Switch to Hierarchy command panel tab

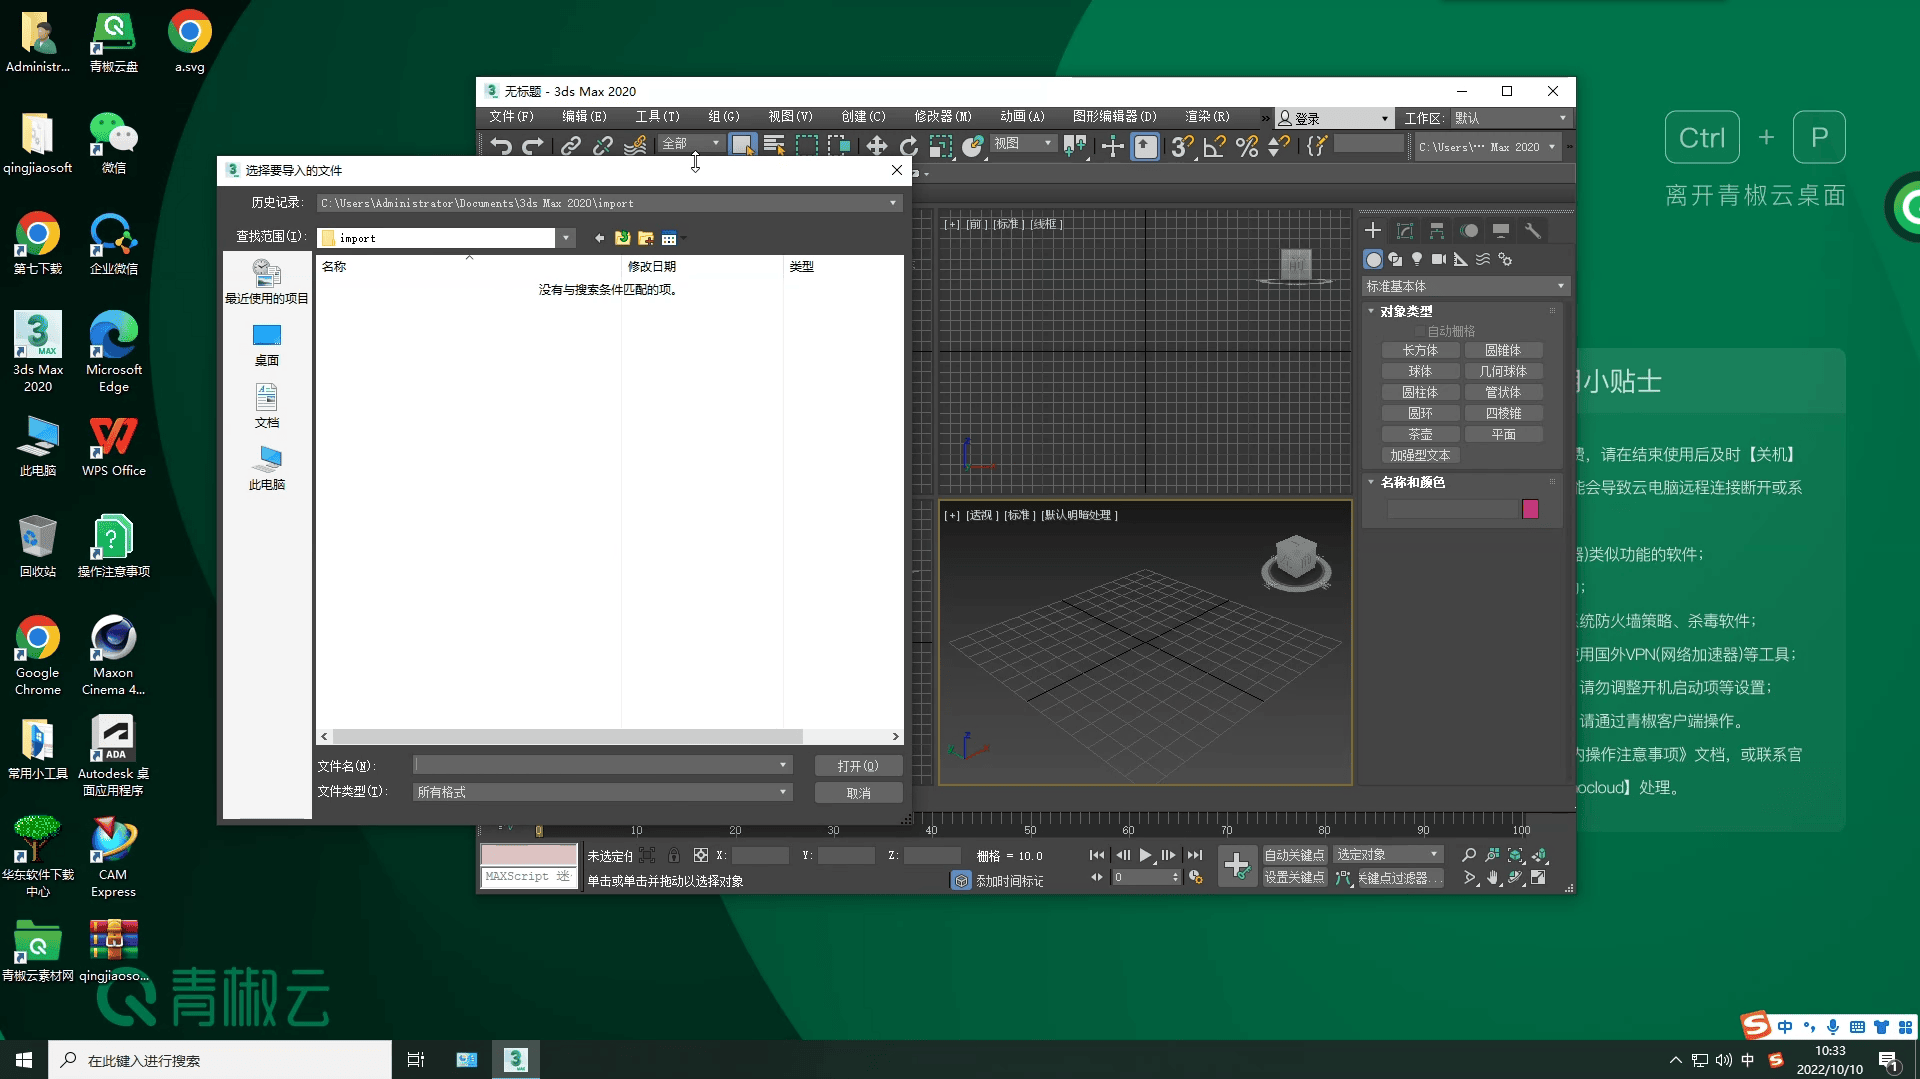click(x=1437, y=231)
